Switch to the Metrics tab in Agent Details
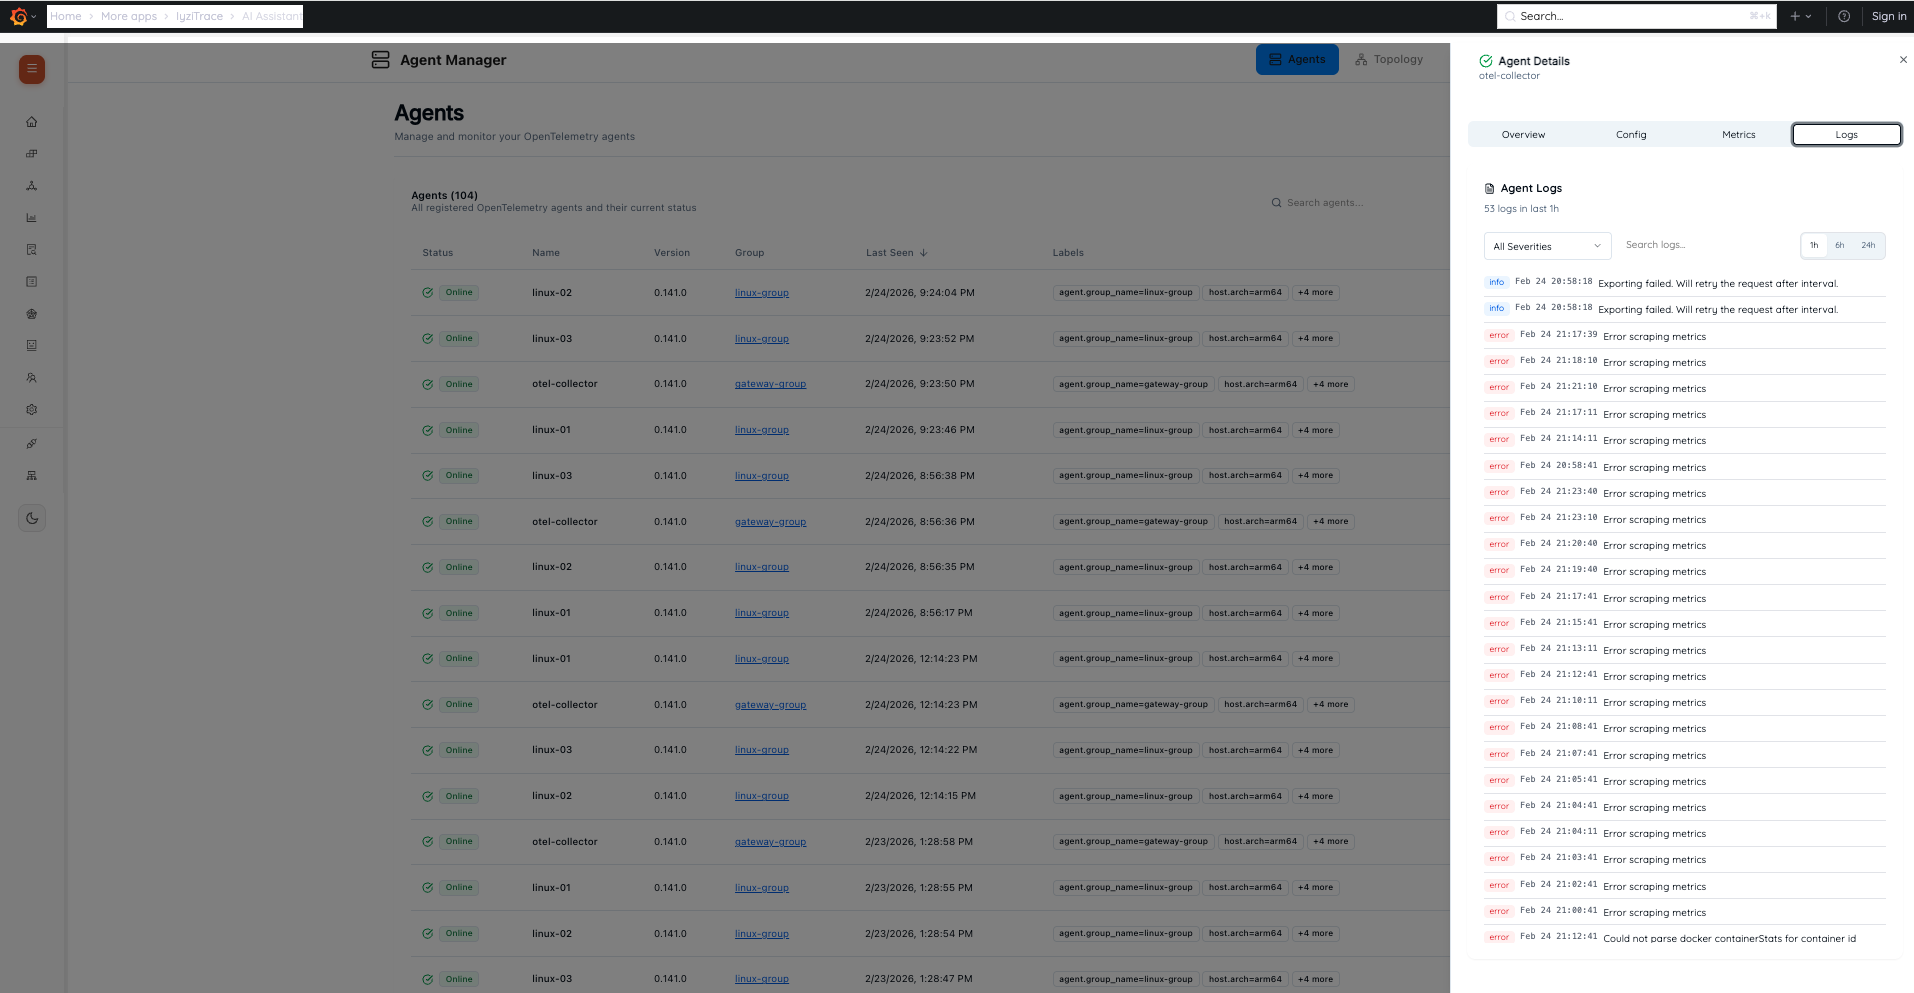1914x993 pixels. [x=1738, y=134]
